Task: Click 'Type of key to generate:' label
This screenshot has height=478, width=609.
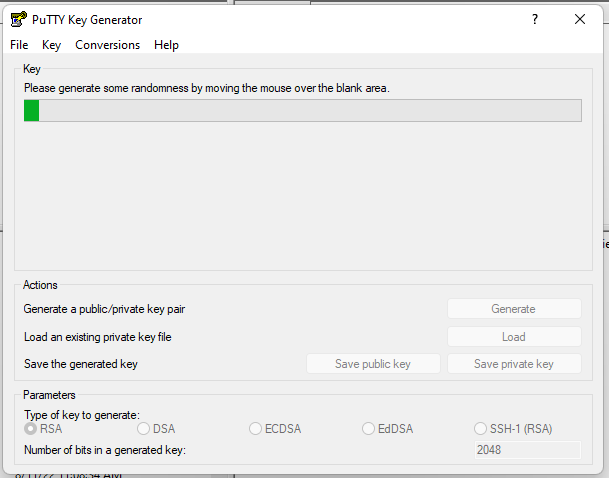Action: click(82, 415)
